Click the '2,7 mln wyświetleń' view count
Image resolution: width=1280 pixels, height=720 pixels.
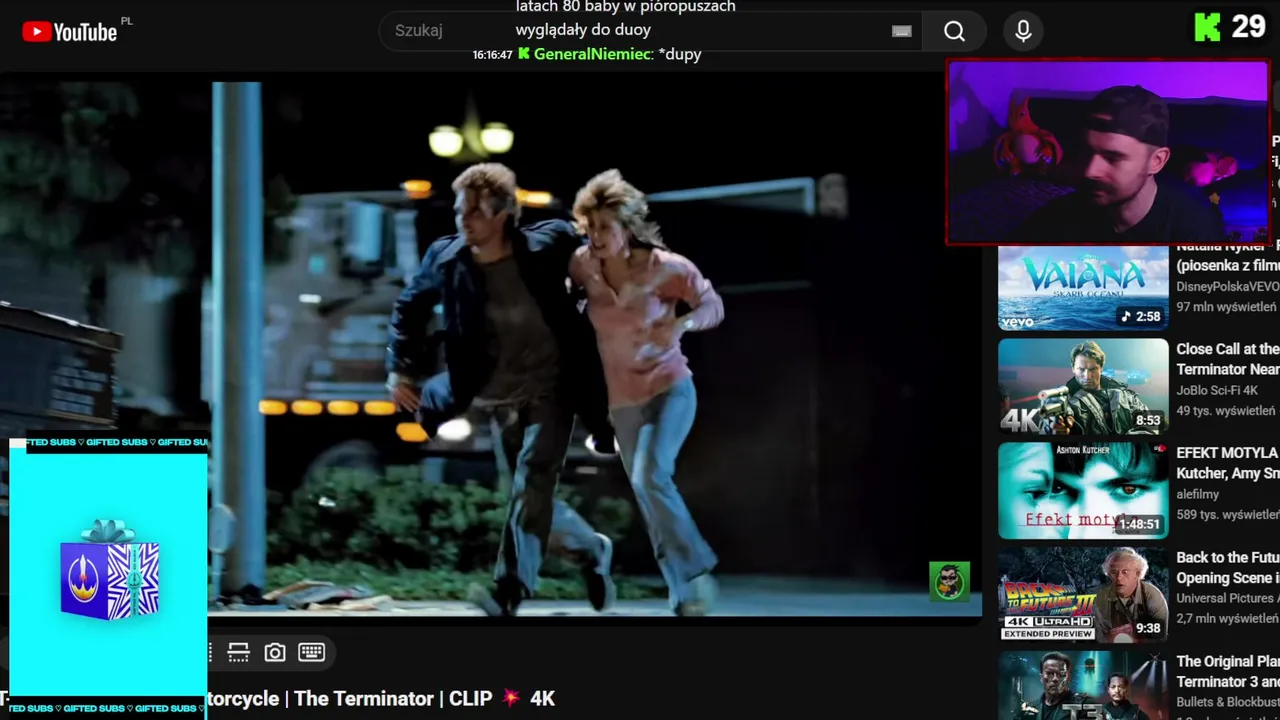tap(1228, 619)
